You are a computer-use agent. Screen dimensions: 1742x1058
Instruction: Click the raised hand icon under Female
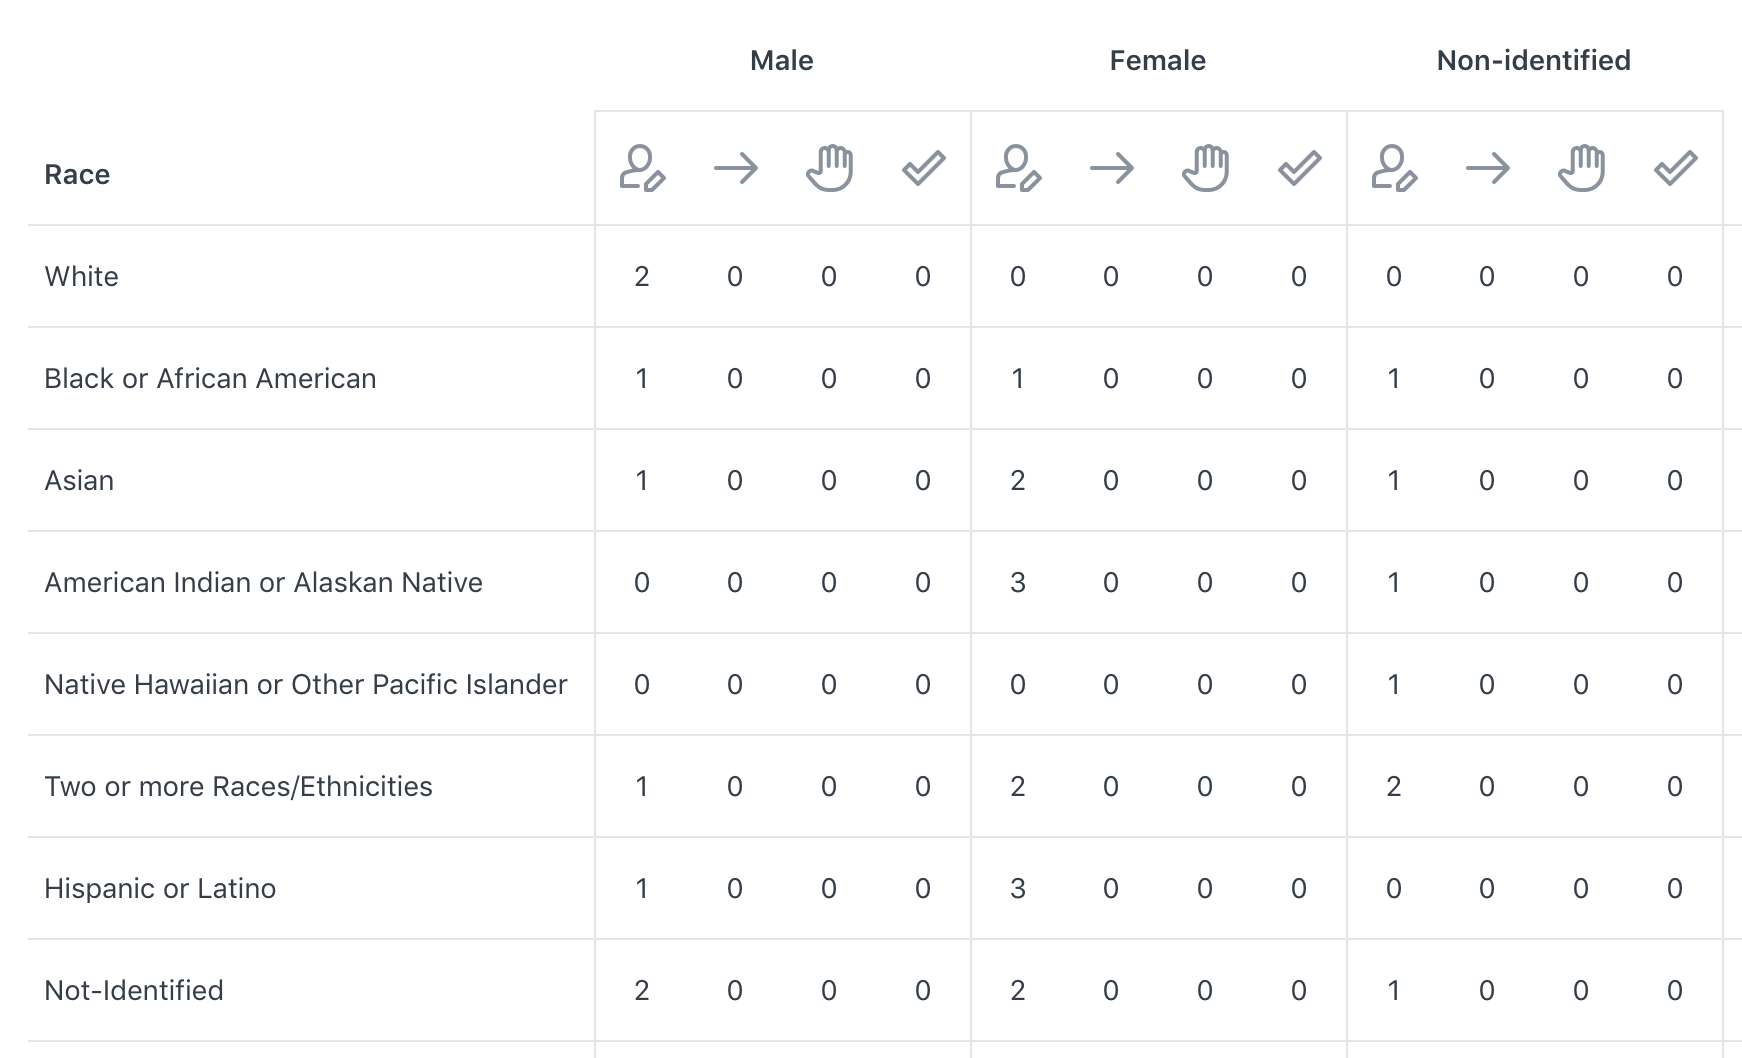point(1205,168)
